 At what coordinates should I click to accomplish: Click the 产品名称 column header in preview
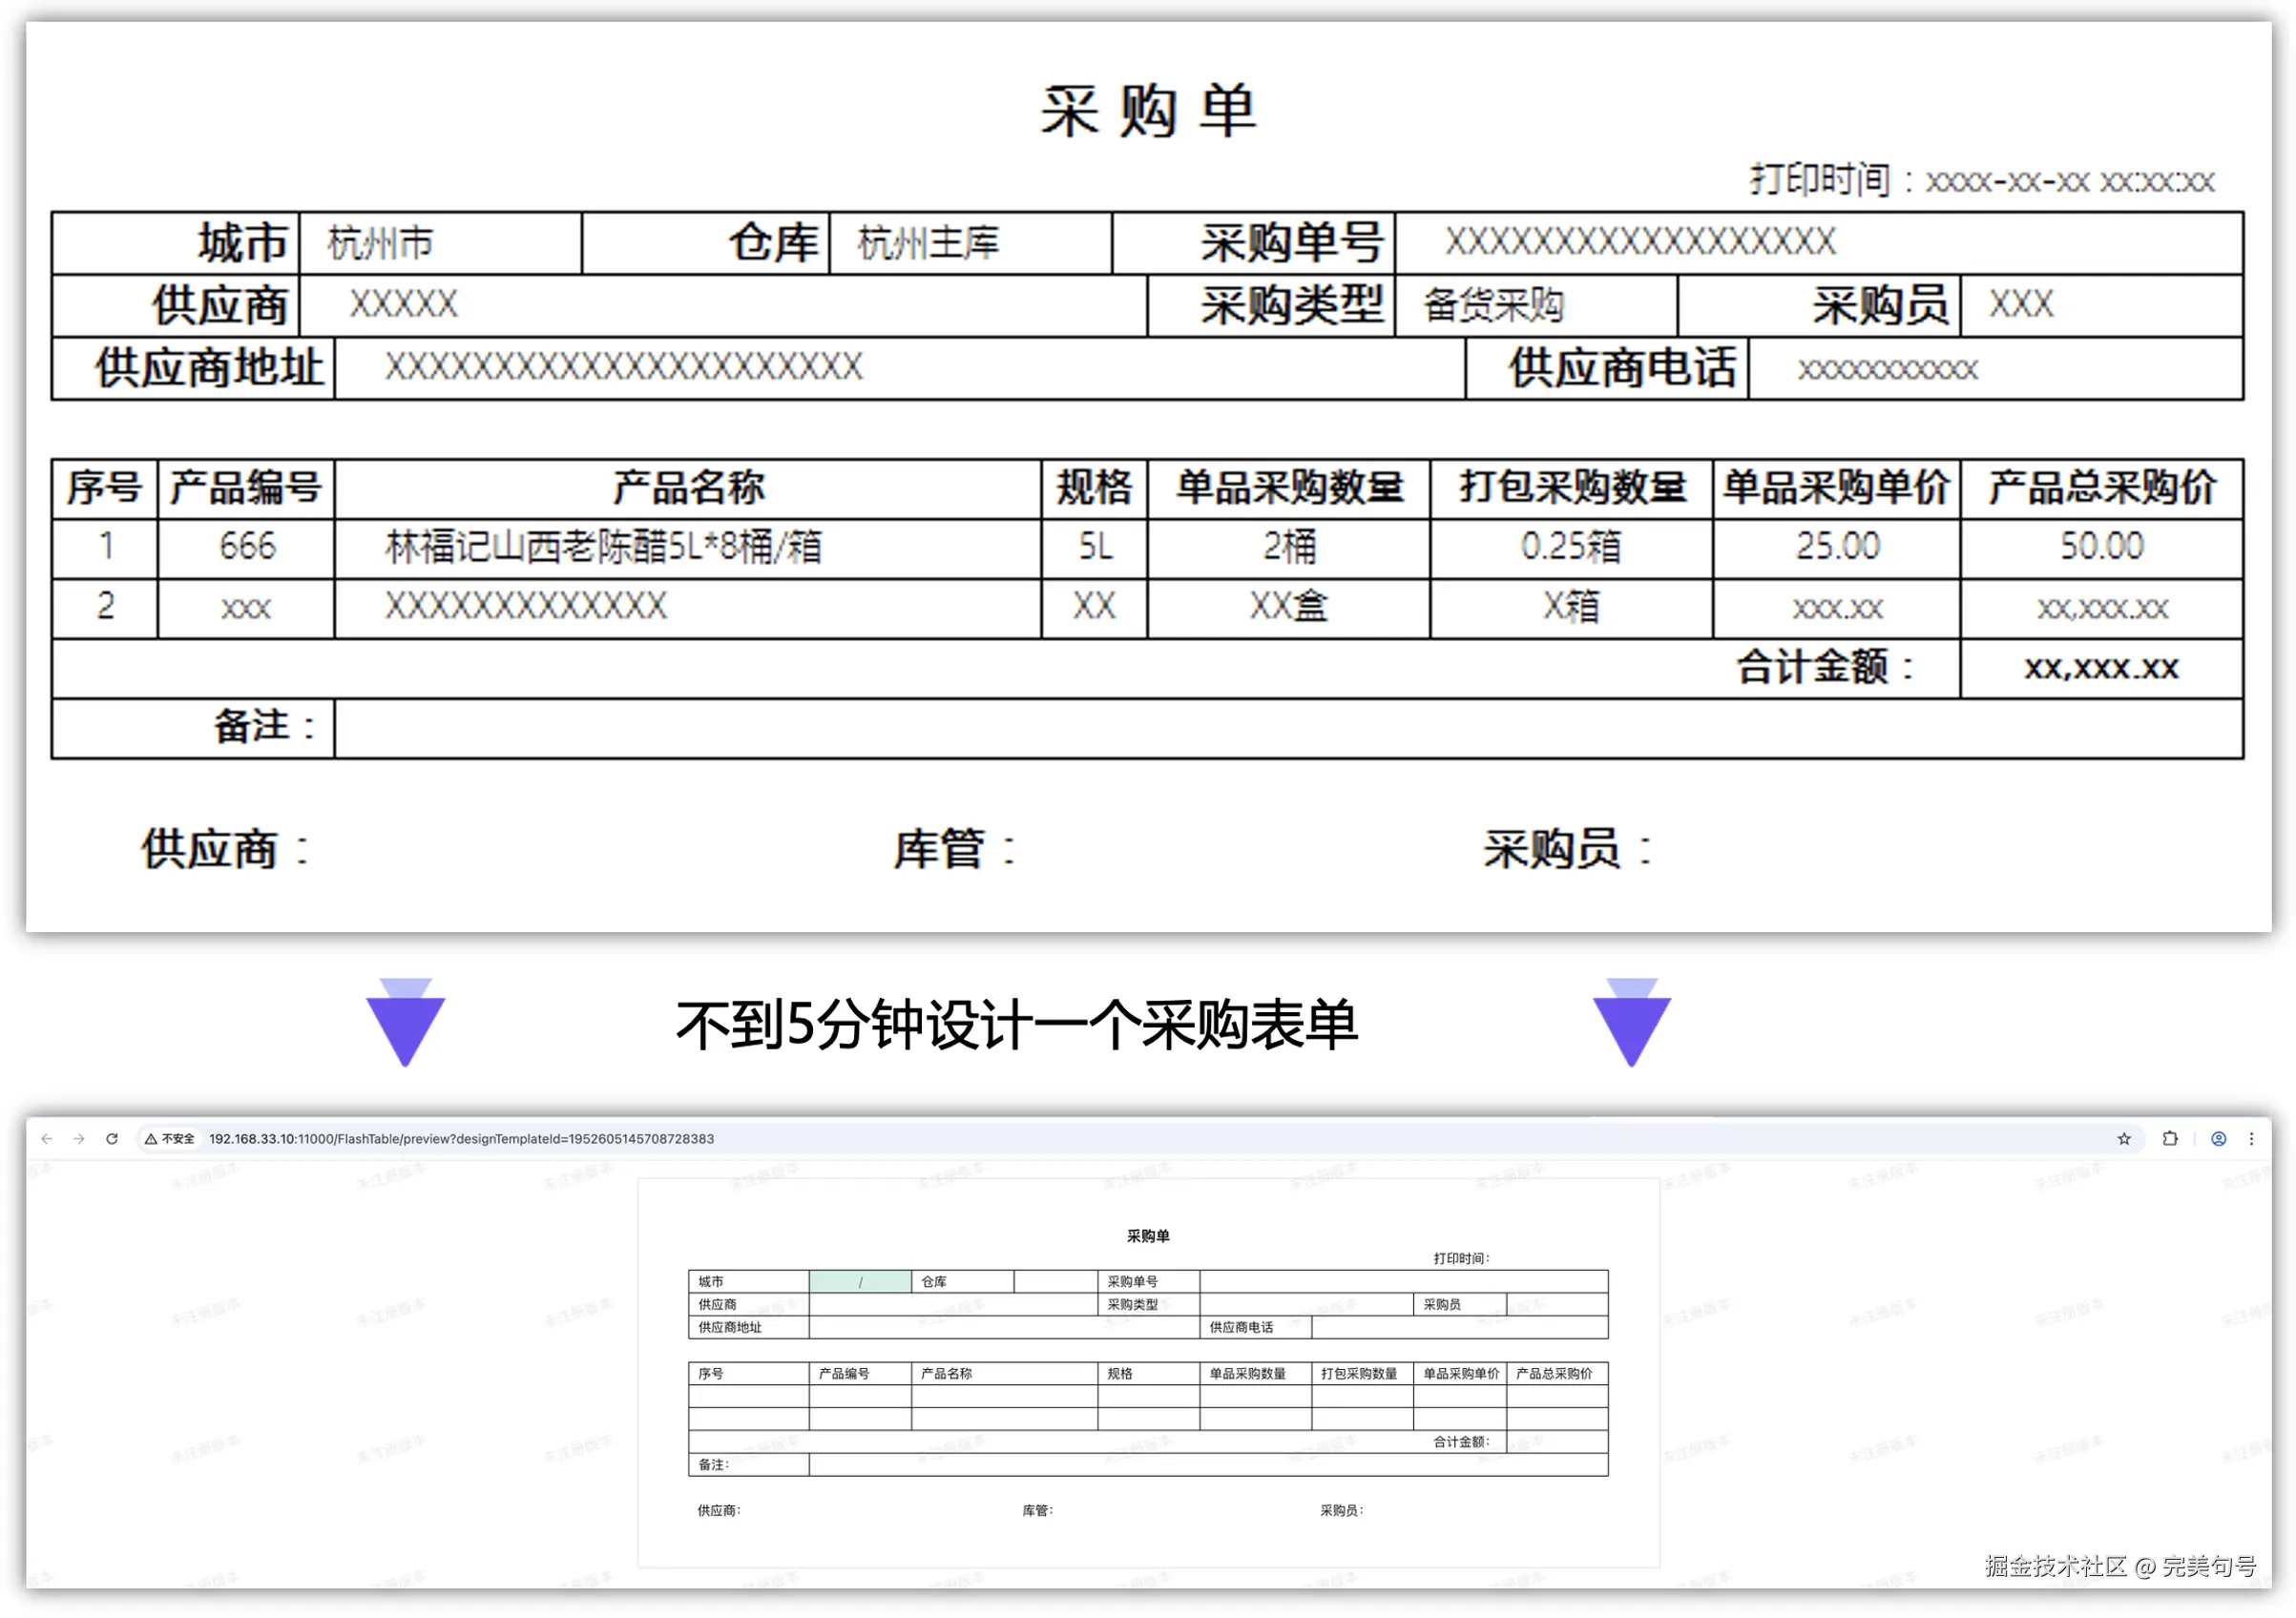tap(946, 1373)
